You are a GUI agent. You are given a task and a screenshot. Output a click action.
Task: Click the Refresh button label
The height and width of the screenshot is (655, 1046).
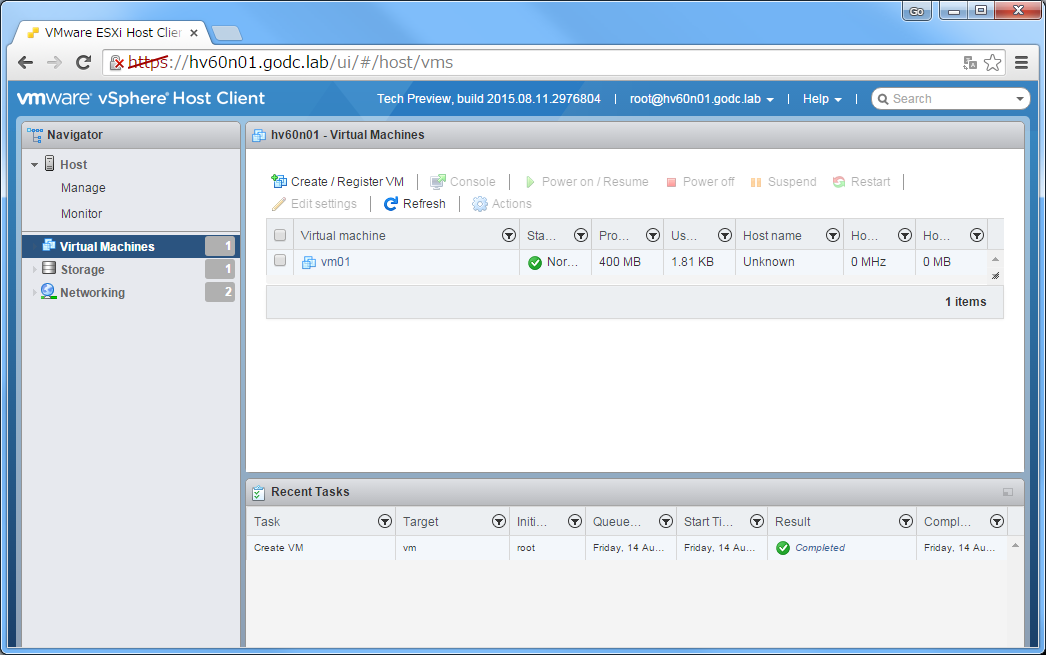pyautogui.click(x=424, y=203)
